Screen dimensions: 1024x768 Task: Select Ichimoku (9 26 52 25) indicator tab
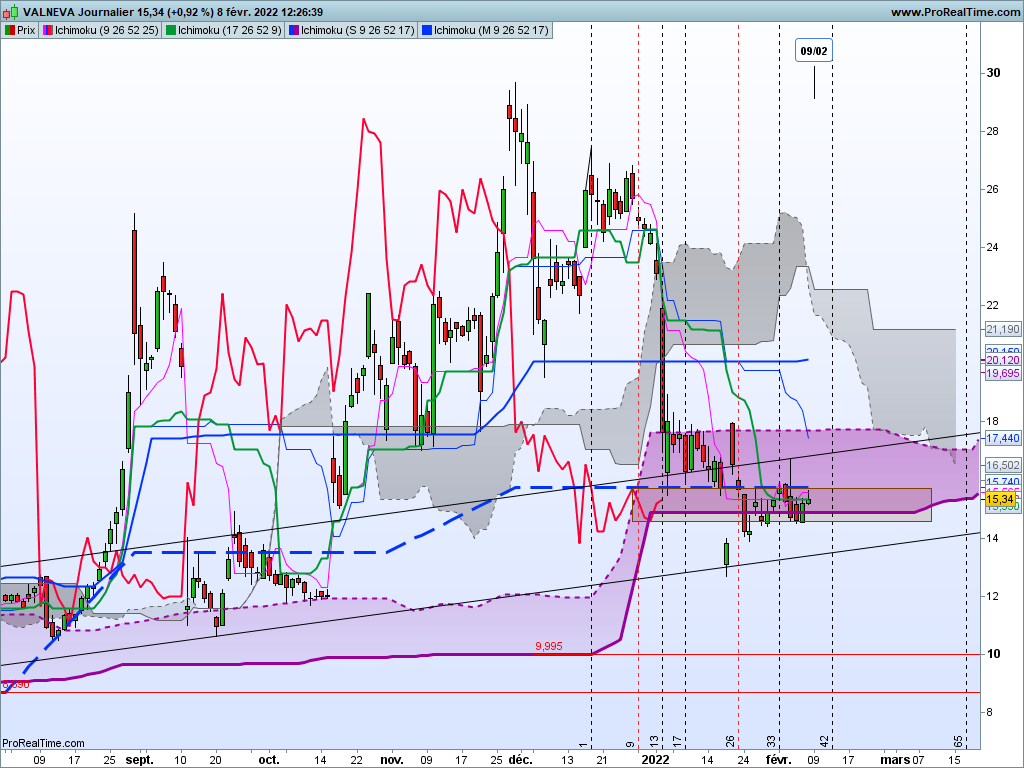pyautogui.click(x=100, y=30)
